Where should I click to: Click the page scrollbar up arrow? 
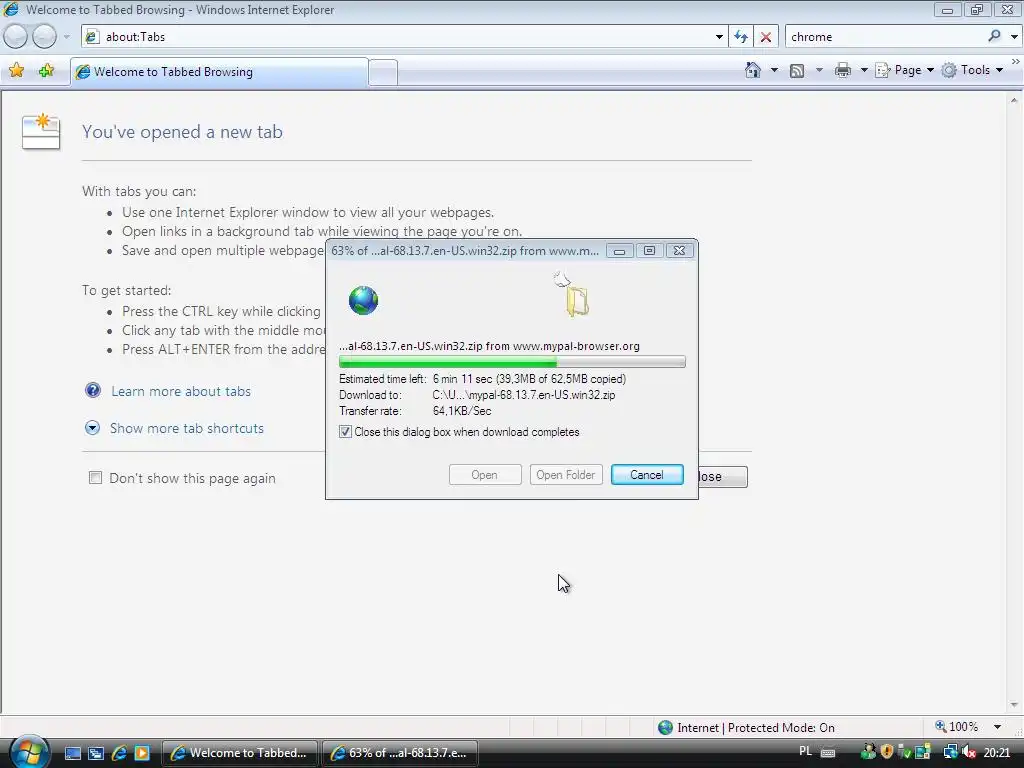[x=1014, y=101]
